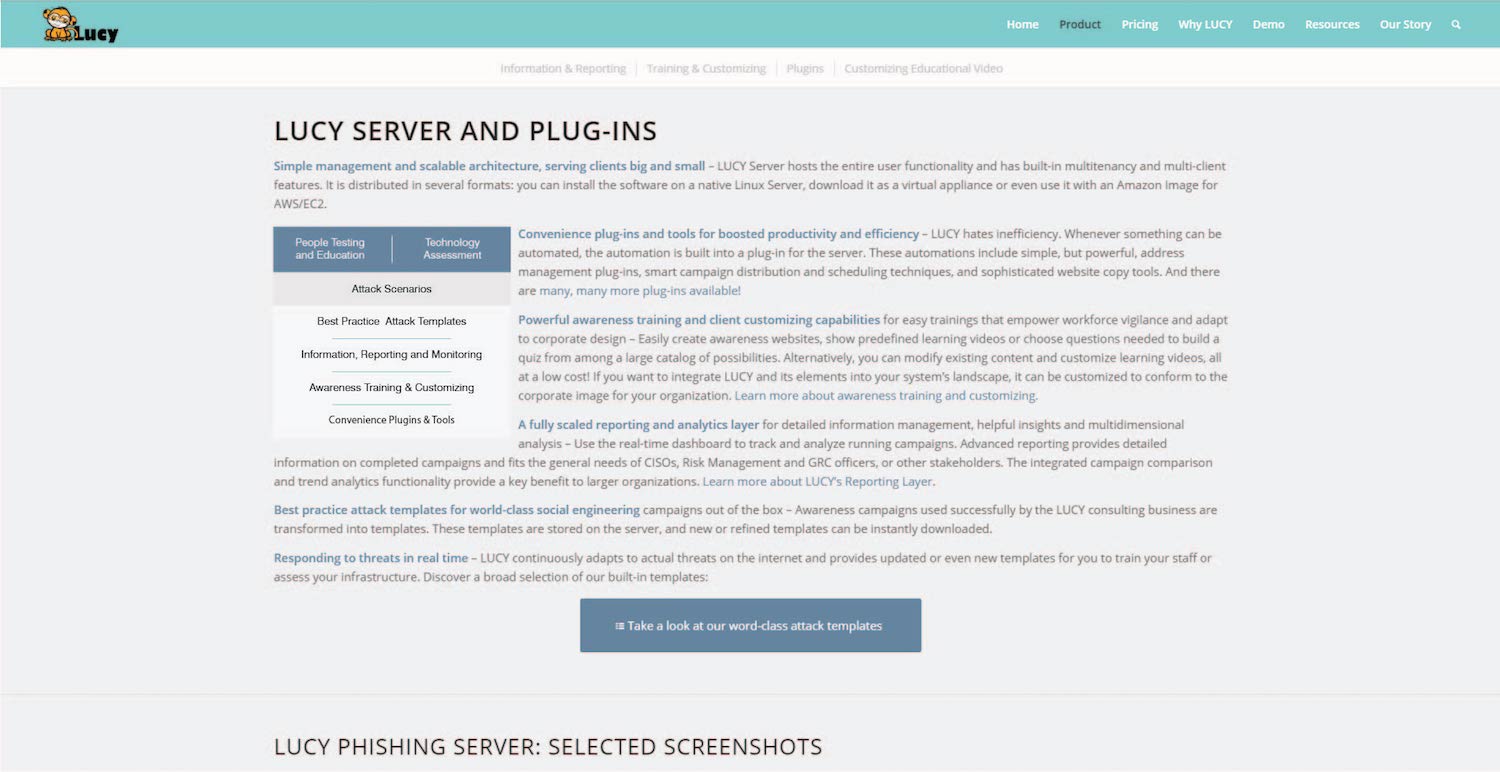The image size is (1500, 772).
Task: Click 'Powerful awareness training and client customizing capabilities' text
Action: (699, 320)
